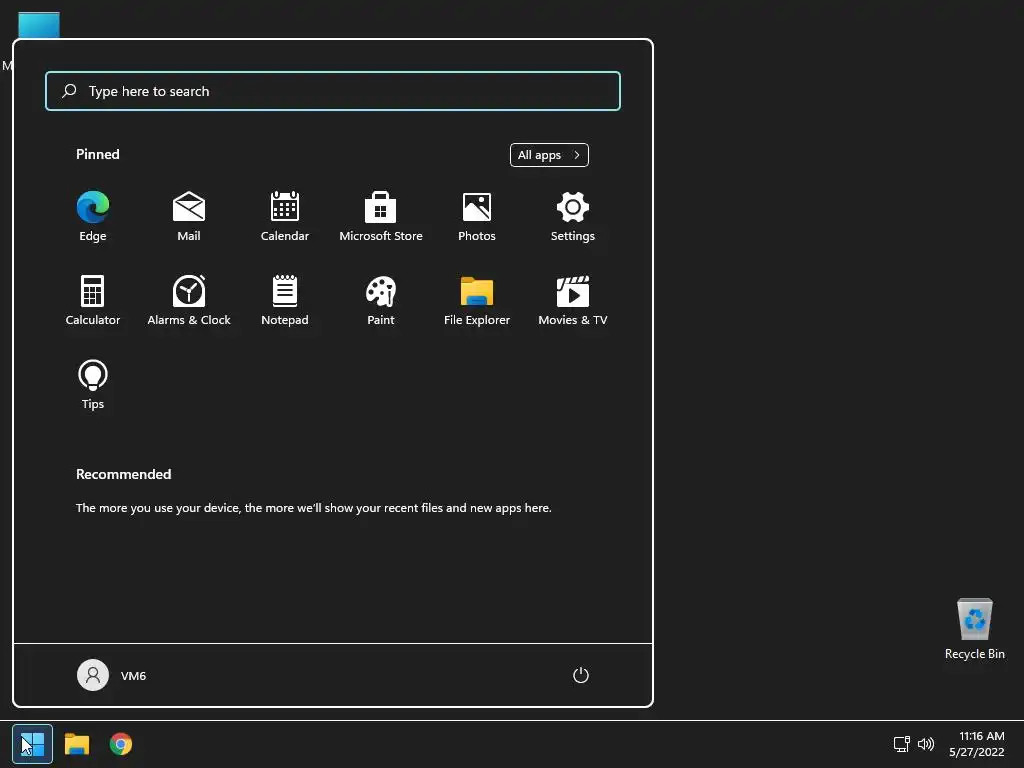Viewport: 1024px width, 768px height.
Task: Open File Explorer from the taskbar
Action: pos(76,744)
